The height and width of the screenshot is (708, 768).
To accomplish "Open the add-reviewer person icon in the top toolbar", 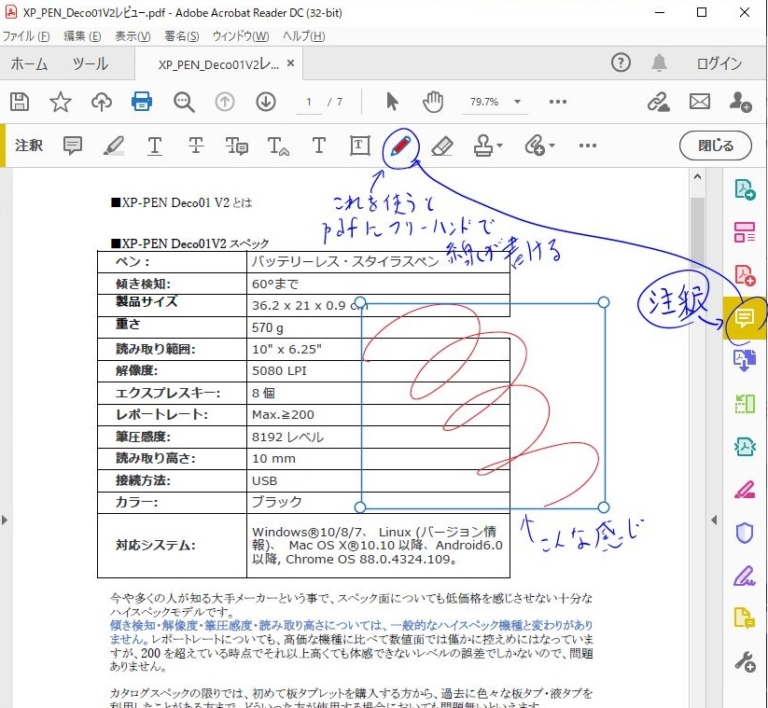I will click(740, 102).
